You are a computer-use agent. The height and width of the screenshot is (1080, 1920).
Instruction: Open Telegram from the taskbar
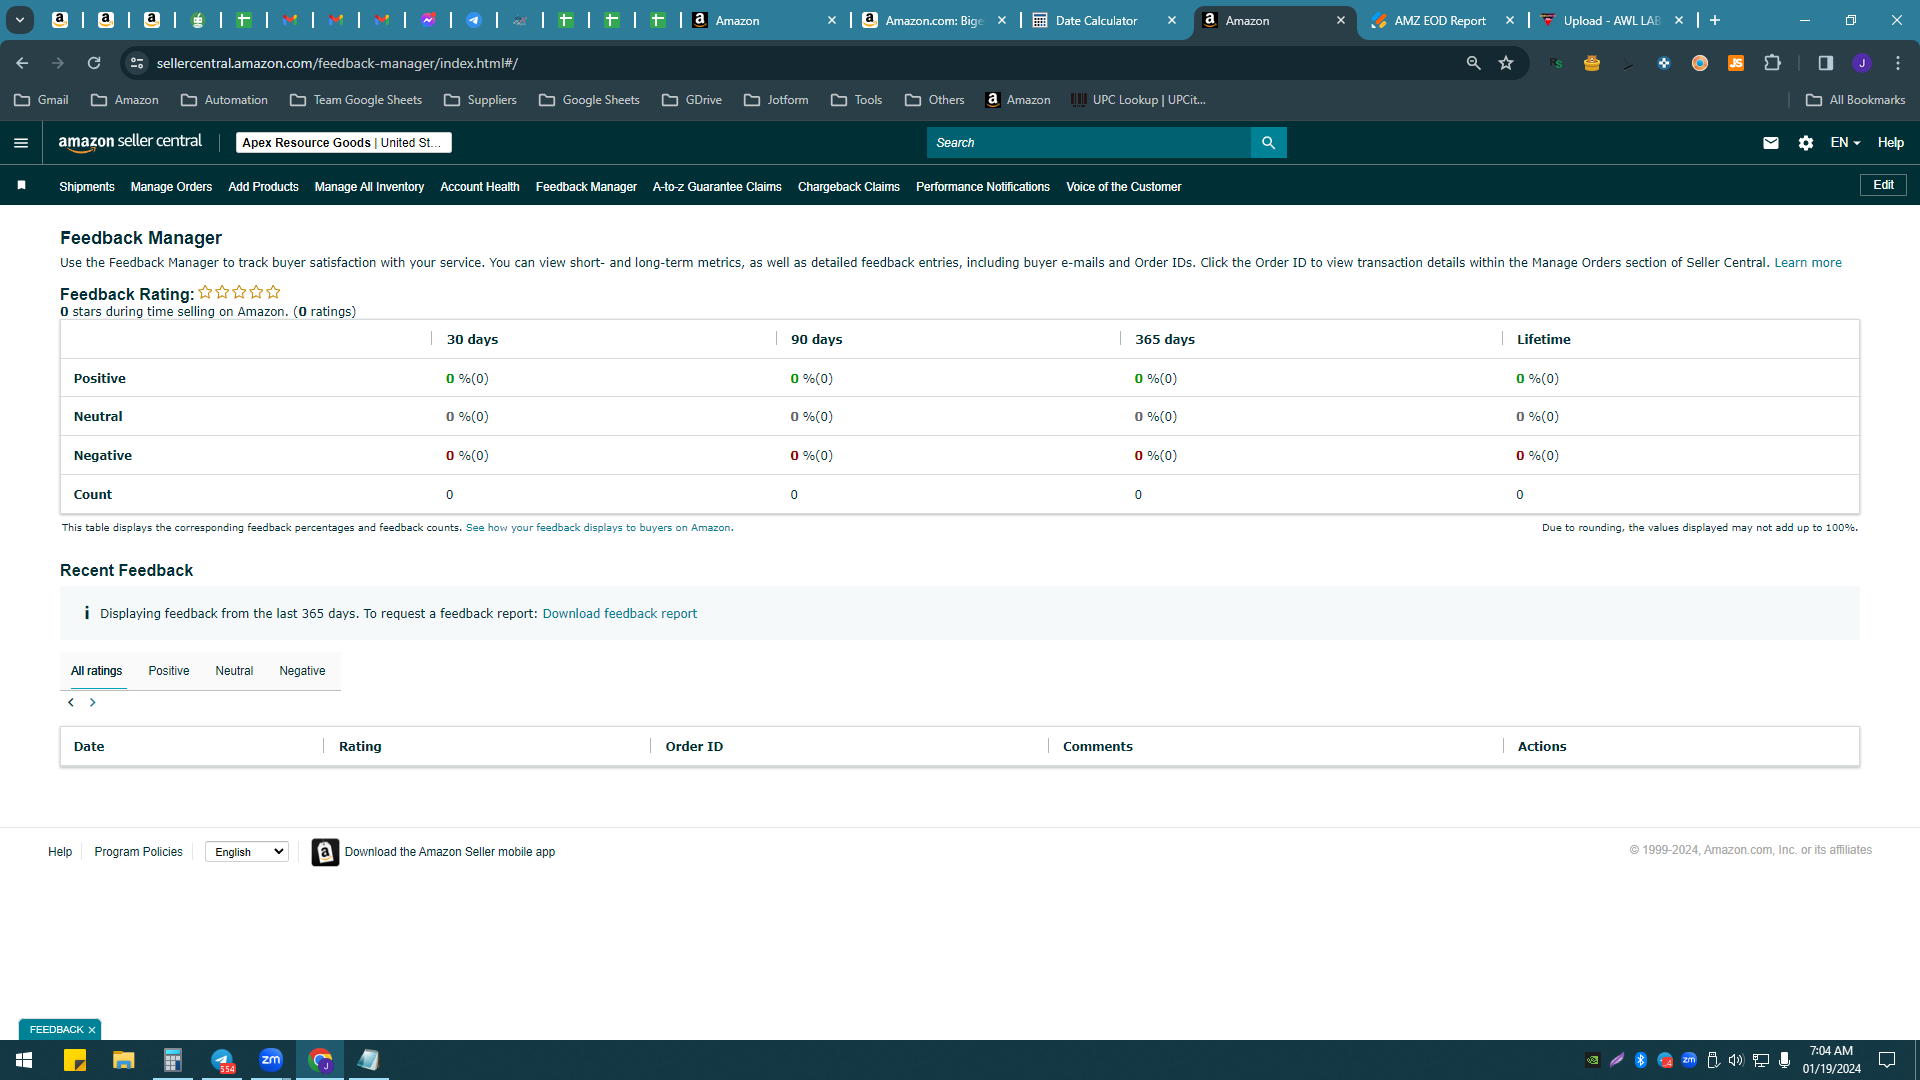click(x=222, y=1060)
